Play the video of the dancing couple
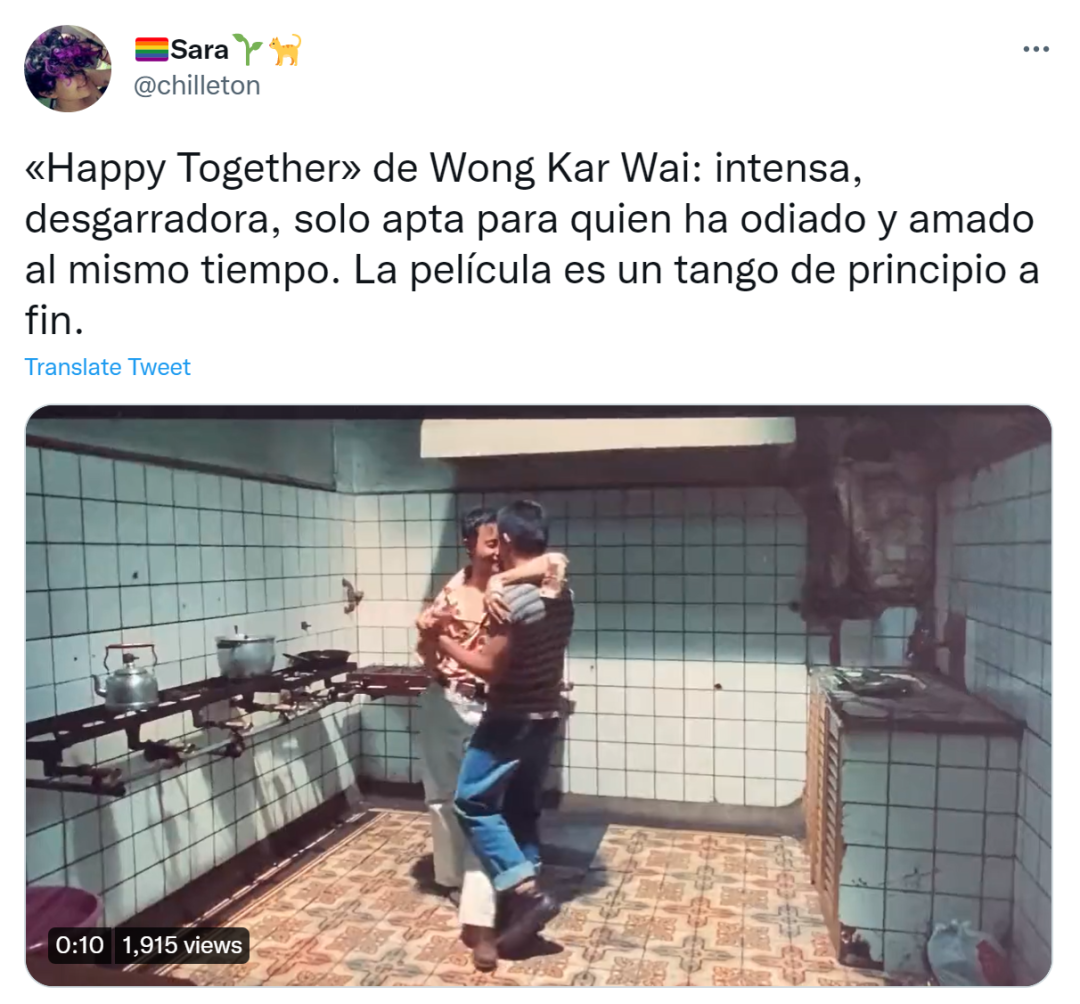Image resolution: width=1080 pixels, height=1004 pixels. [539, 696]
